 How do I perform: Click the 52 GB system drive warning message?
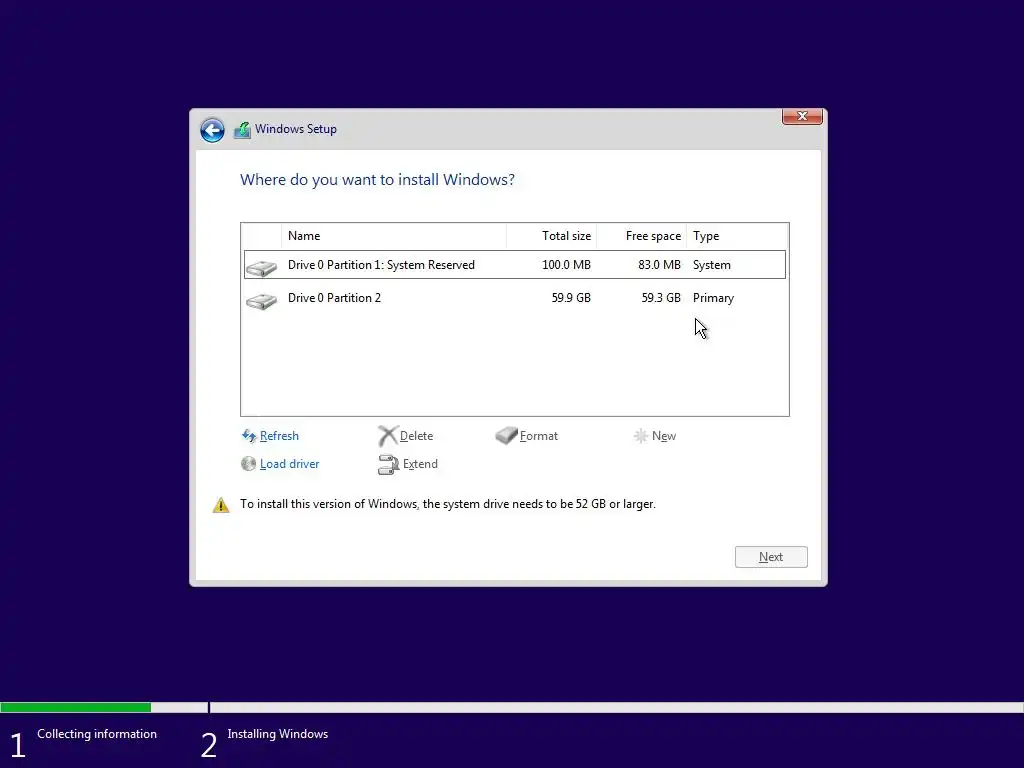click(447, 504)
